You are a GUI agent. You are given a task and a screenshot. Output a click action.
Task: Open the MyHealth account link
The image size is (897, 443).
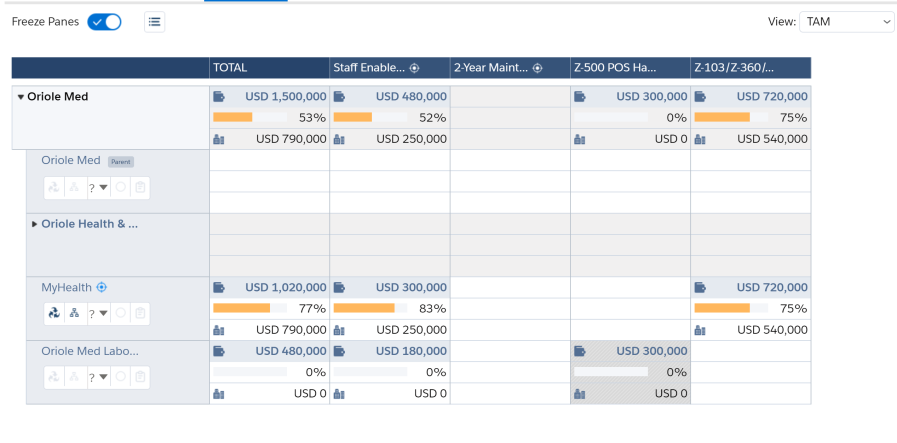click(x=66, y=287)
